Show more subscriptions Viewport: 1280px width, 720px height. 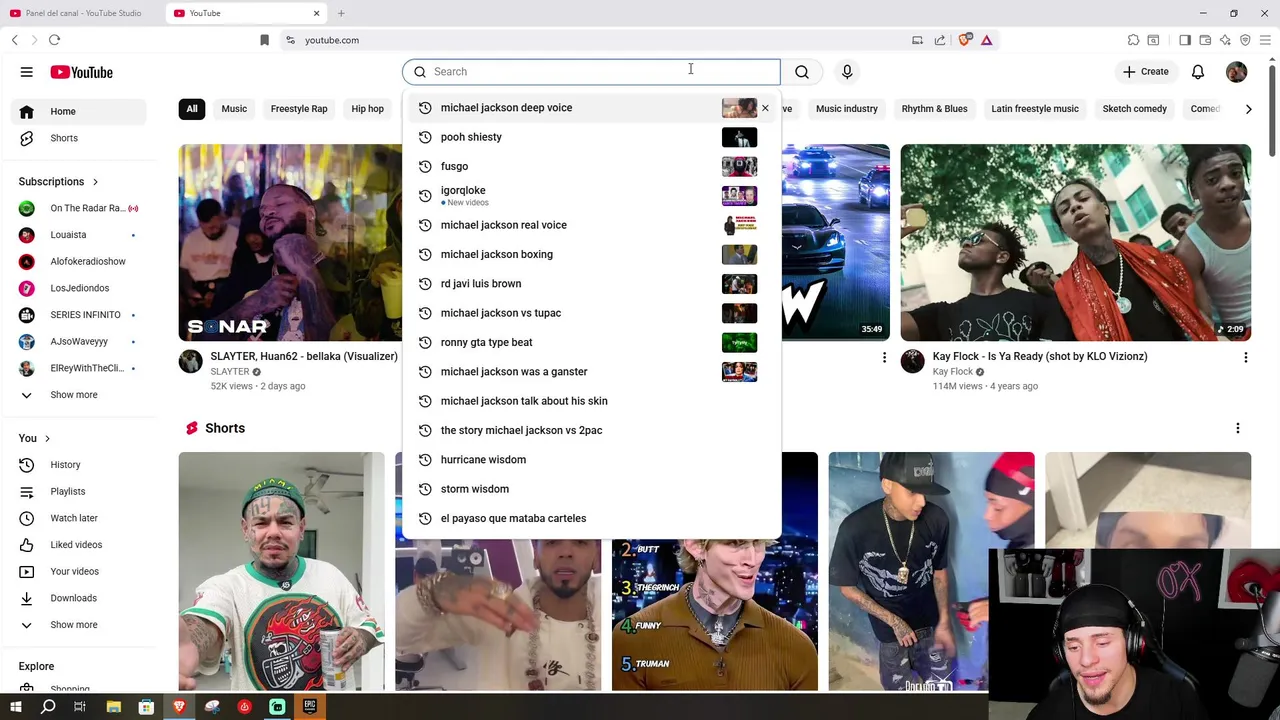(x=80, y=395)
